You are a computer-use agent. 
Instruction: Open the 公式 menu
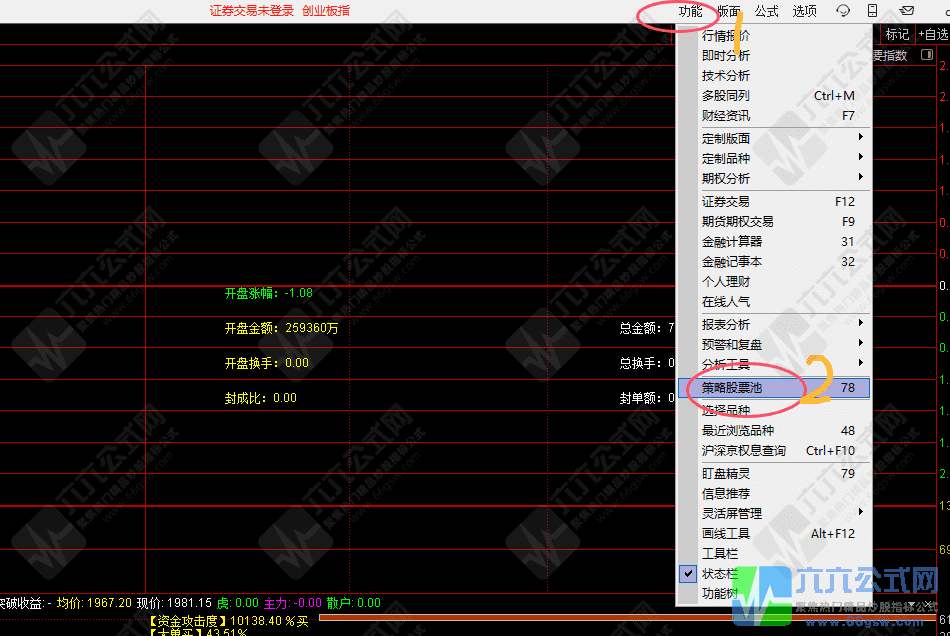click(x=767, y=11)
